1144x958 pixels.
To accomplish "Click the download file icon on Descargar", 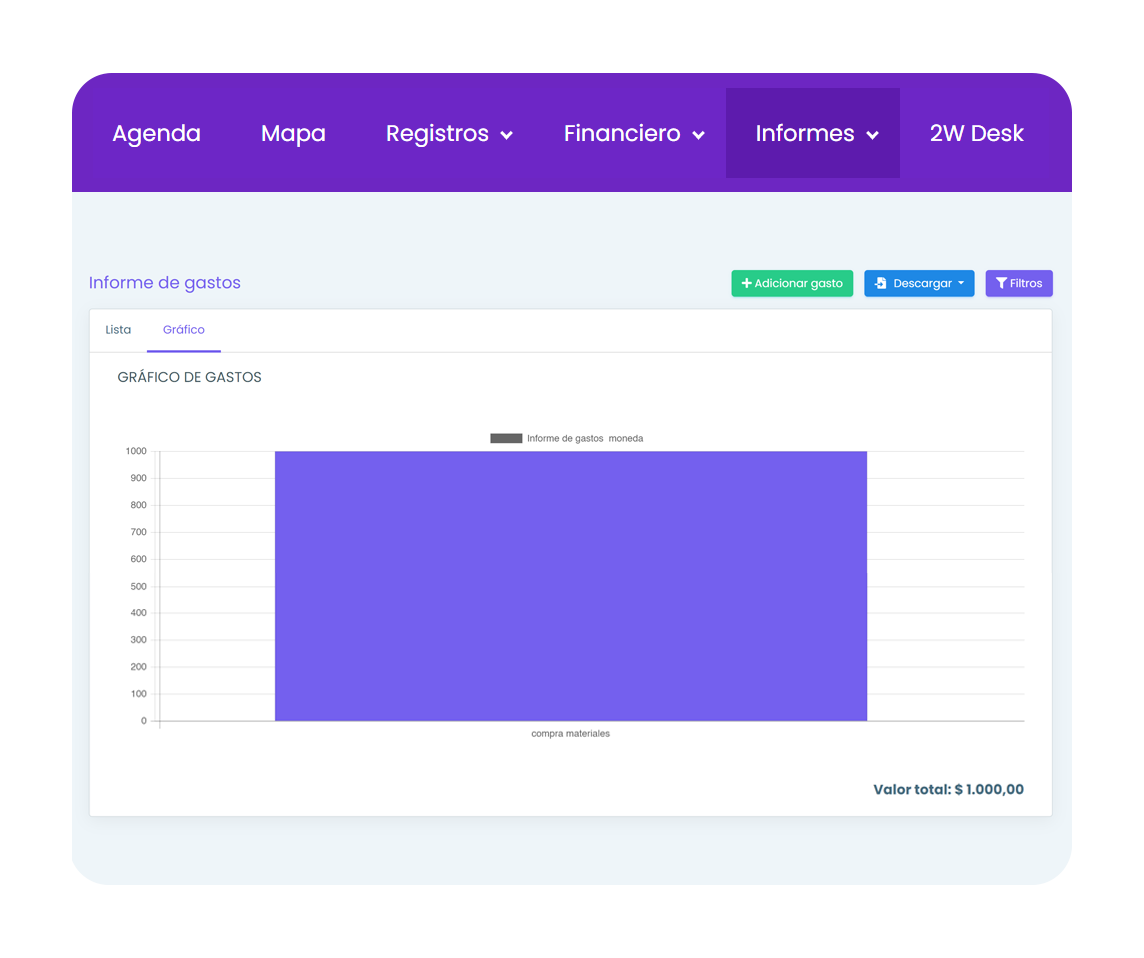I will [x=880, y=284].
